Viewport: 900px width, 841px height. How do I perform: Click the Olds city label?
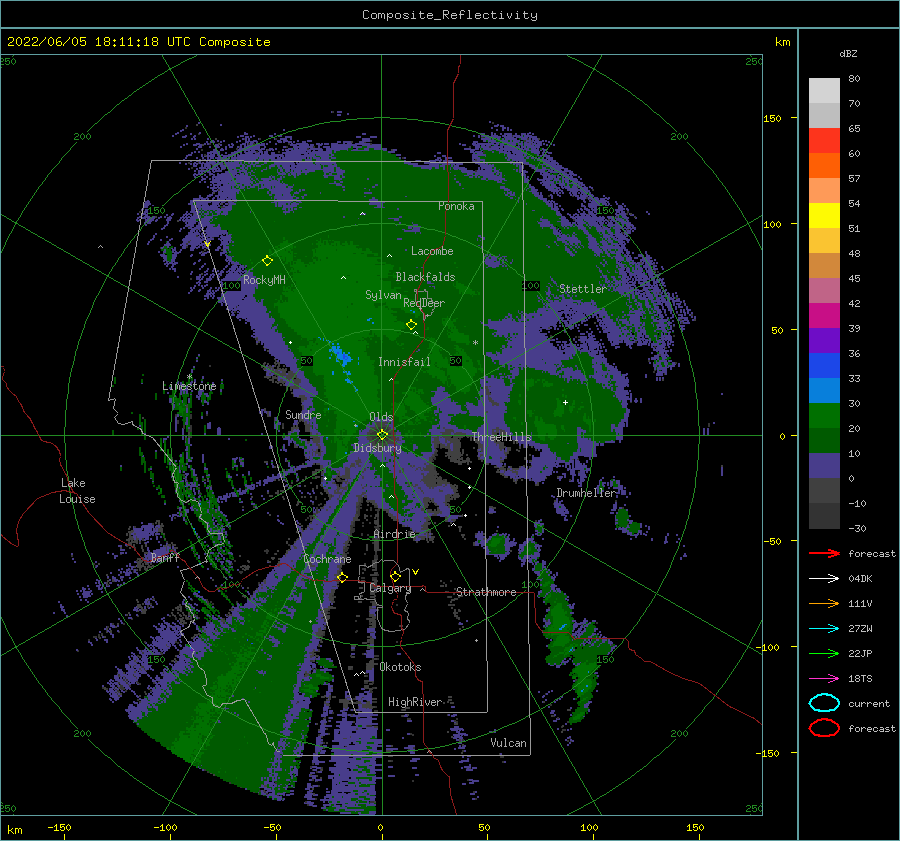tap(381, 417)
